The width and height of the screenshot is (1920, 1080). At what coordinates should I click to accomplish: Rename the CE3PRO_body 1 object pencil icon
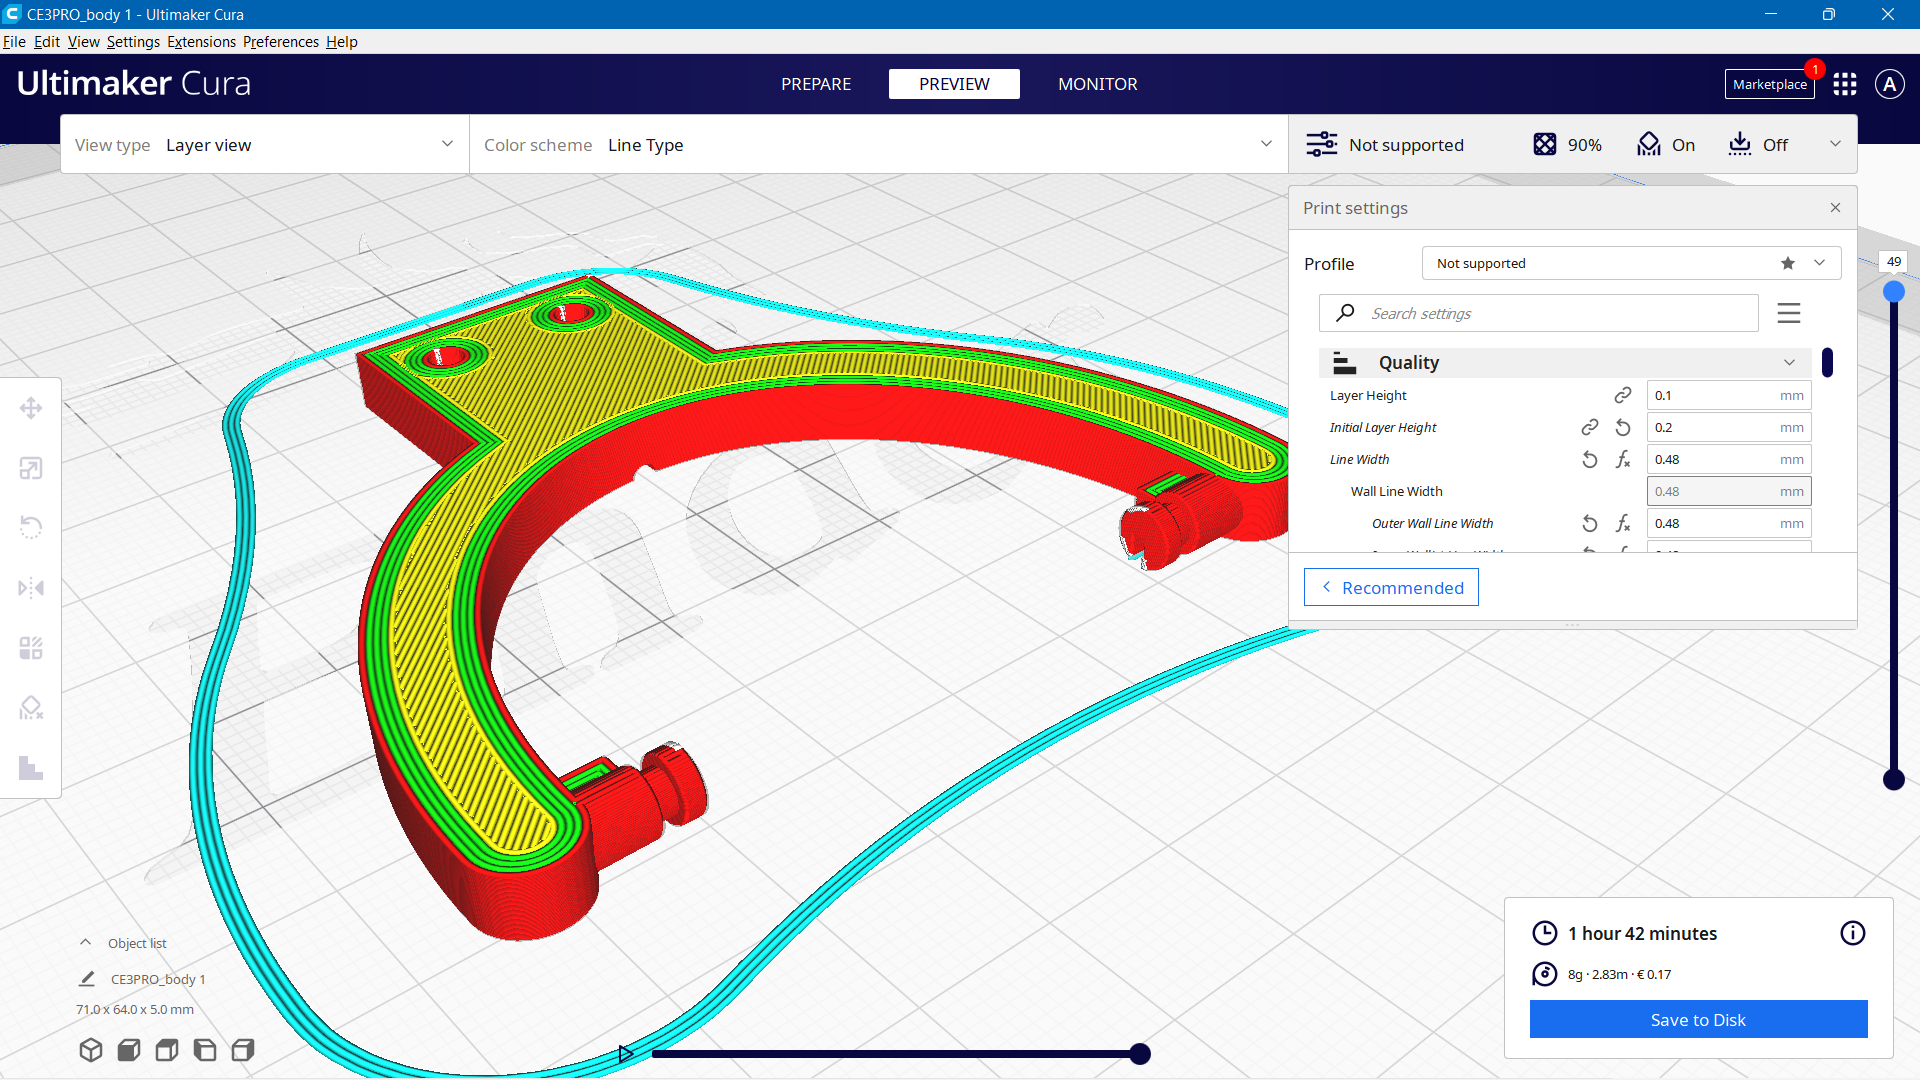(87, 979)
